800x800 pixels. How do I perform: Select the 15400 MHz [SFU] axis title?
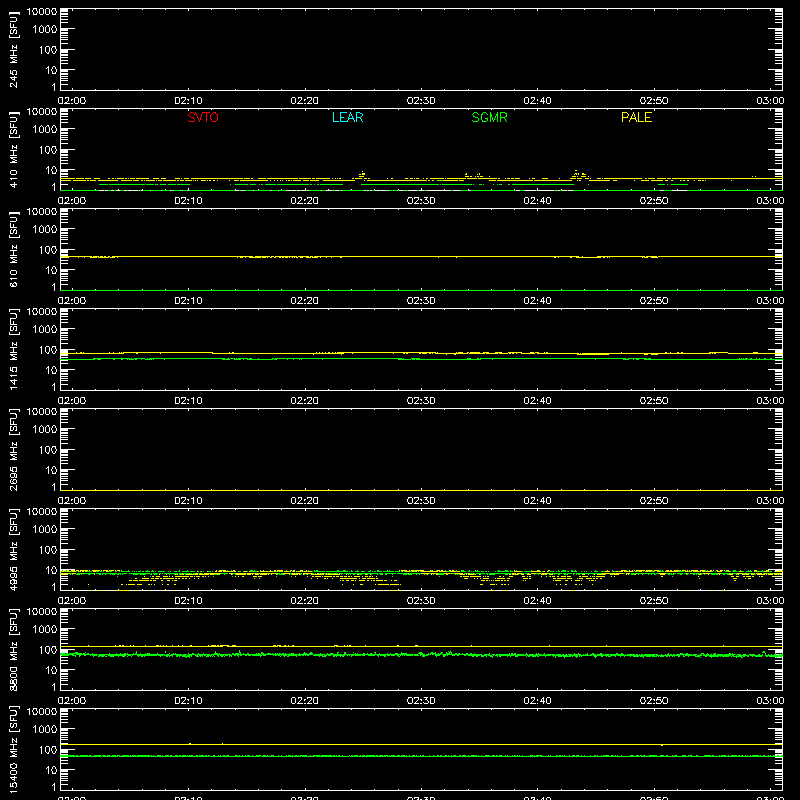[13, 749]
